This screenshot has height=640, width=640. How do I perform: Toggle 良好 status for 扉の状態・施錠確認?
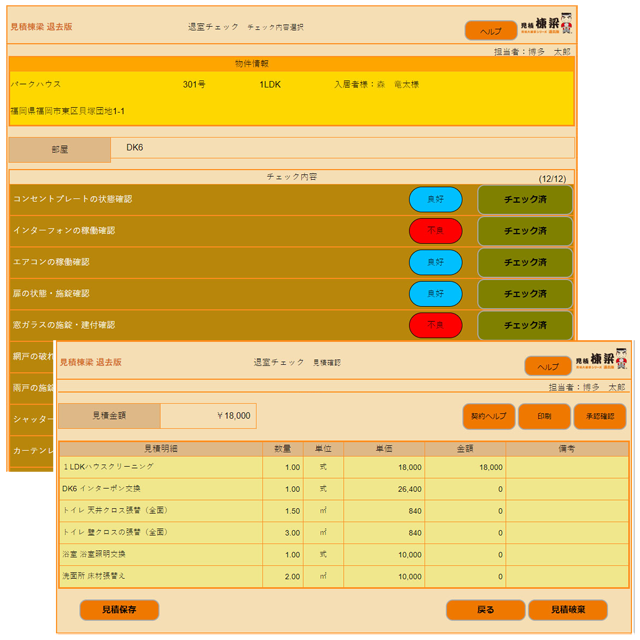click(435, 294)
